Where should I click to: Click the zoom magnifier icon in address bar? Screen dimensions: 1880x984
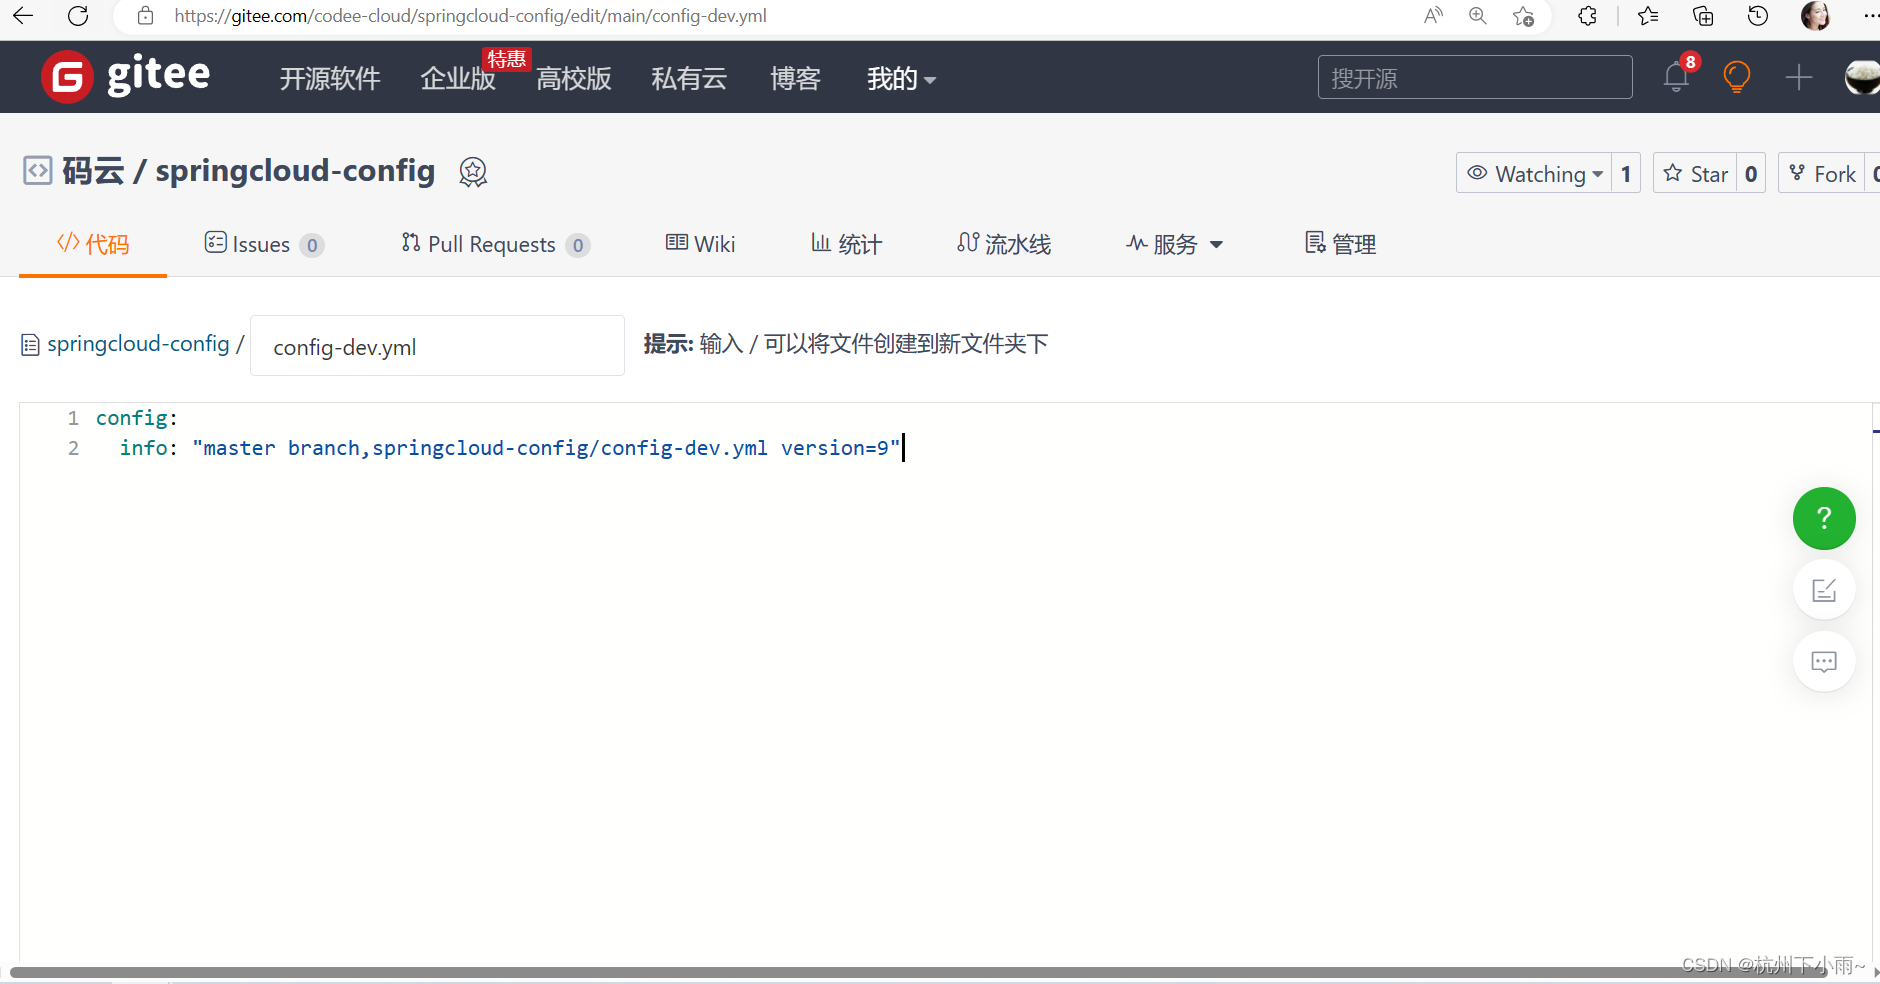1478,16
